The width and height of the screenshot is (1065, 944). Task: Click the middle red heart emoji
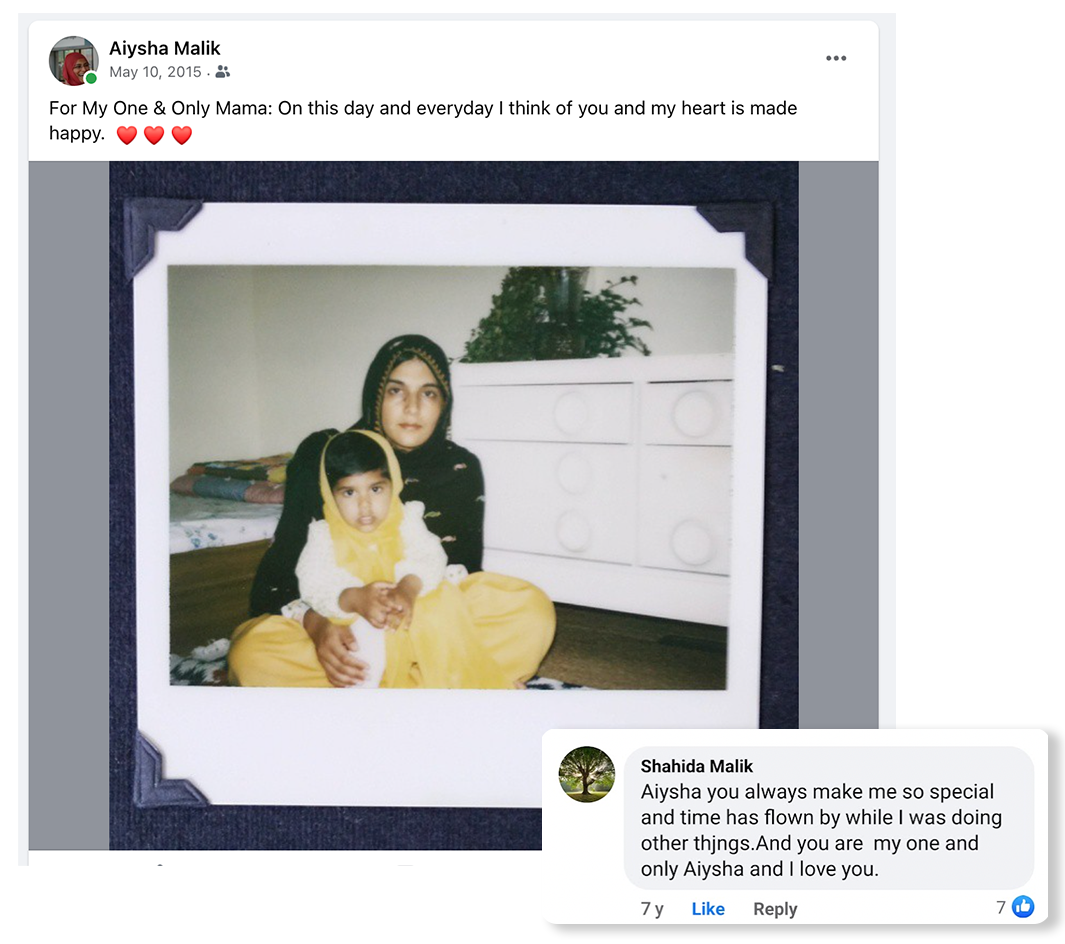[x=154, y=135]
